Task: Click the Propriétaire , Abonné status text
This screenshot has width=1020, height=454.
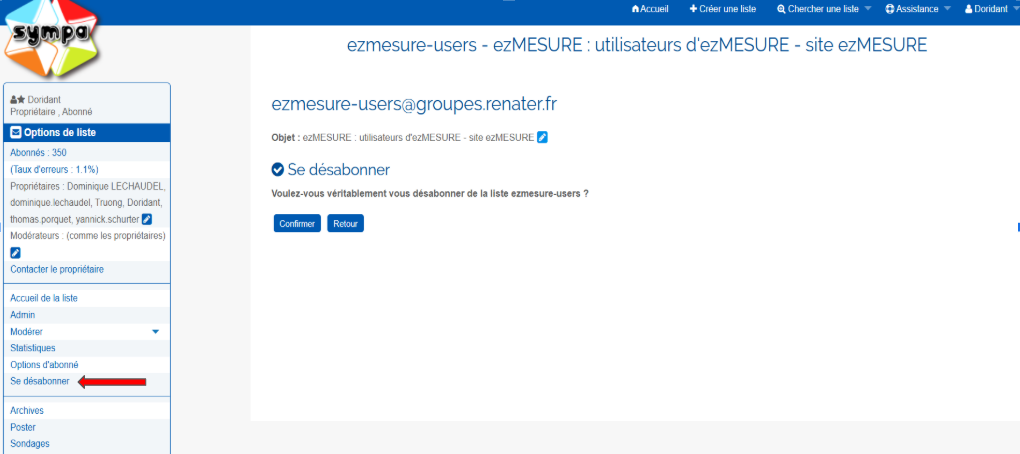Action: click(51, 112)
